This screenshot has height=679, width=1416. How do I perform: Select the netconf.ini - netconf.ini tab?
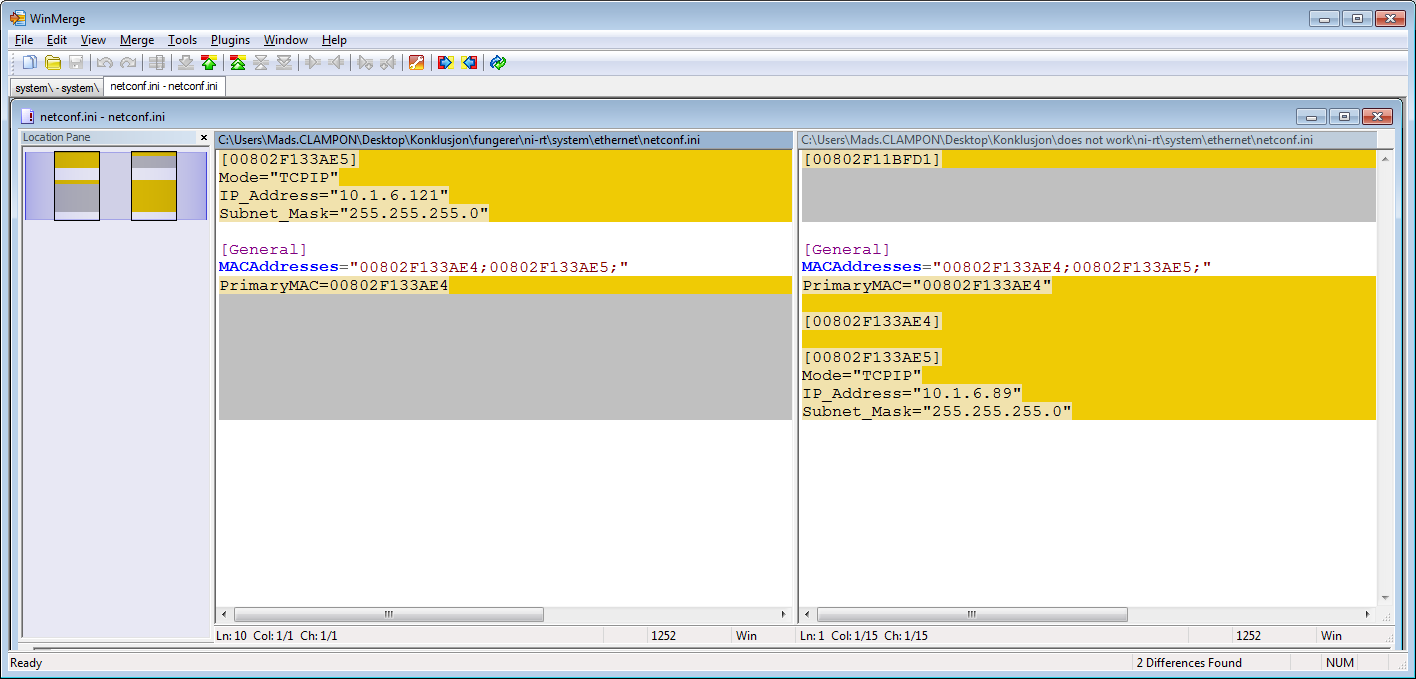tap(164, 86)
